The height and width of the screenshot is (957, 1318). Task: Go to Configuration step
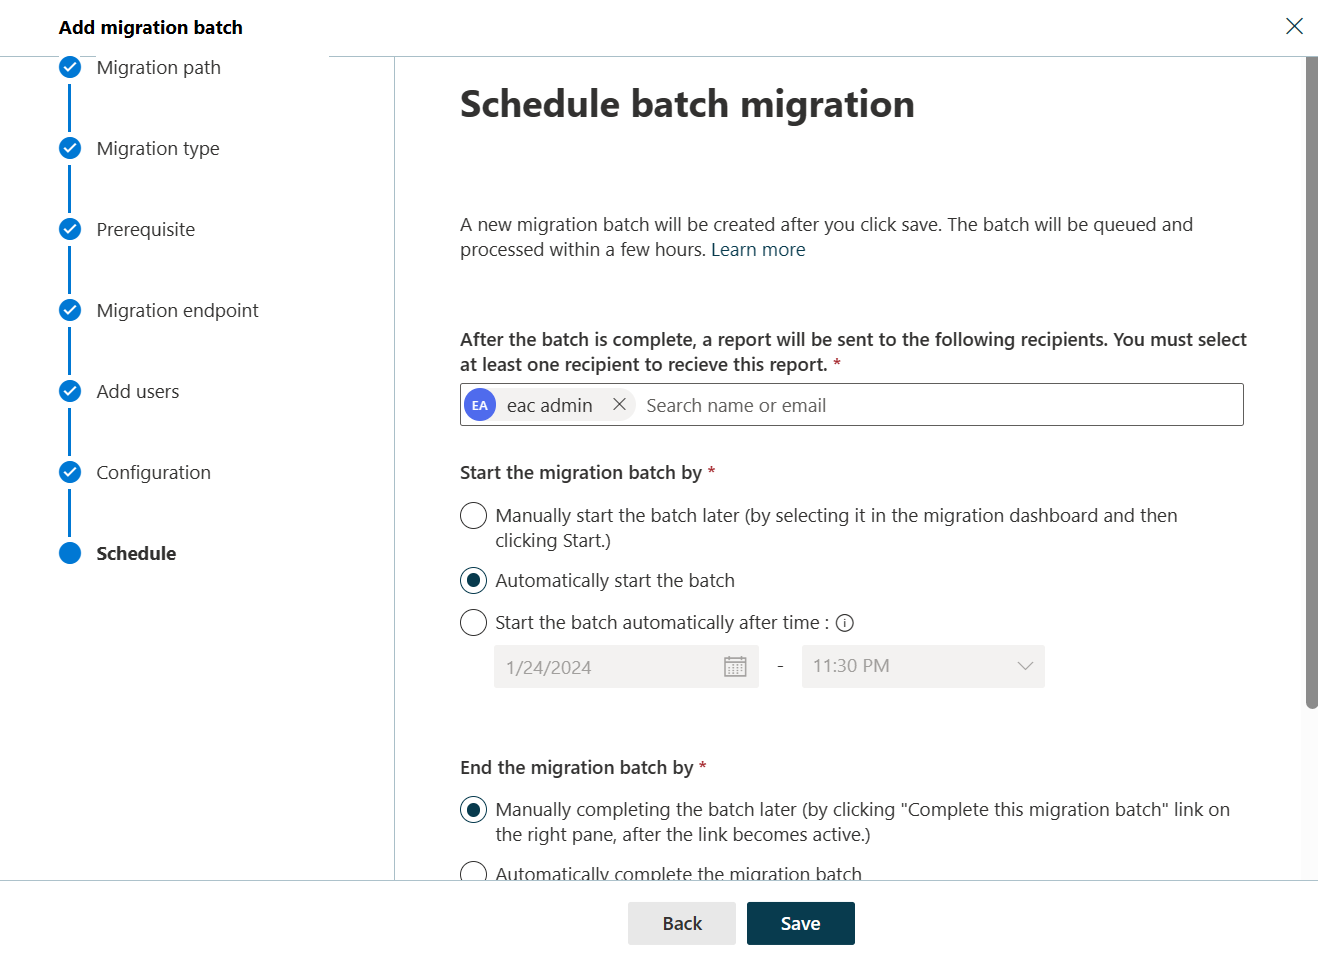154,472
